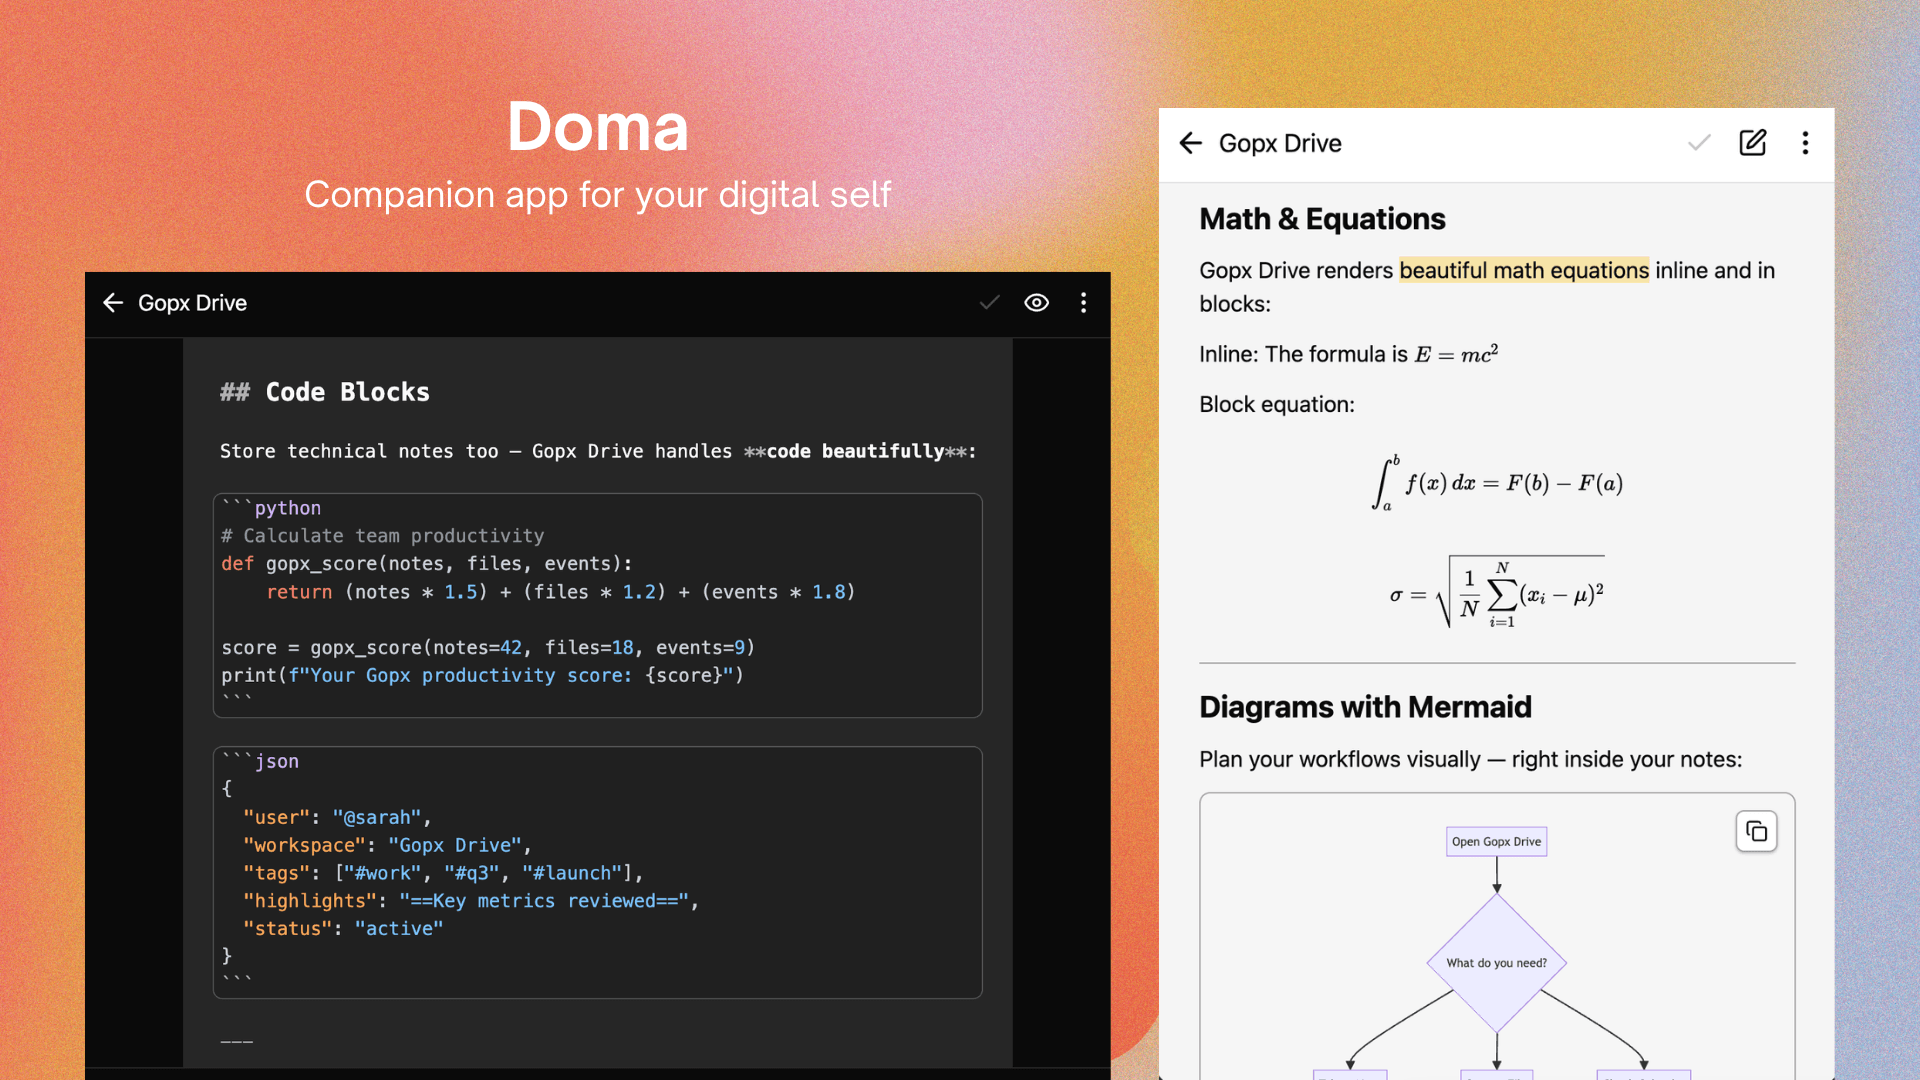This screenshot has width=1920, height=1080.
Task: Click the '"workspace": "Gopx Drive"' line
Action: coord(387,845)
